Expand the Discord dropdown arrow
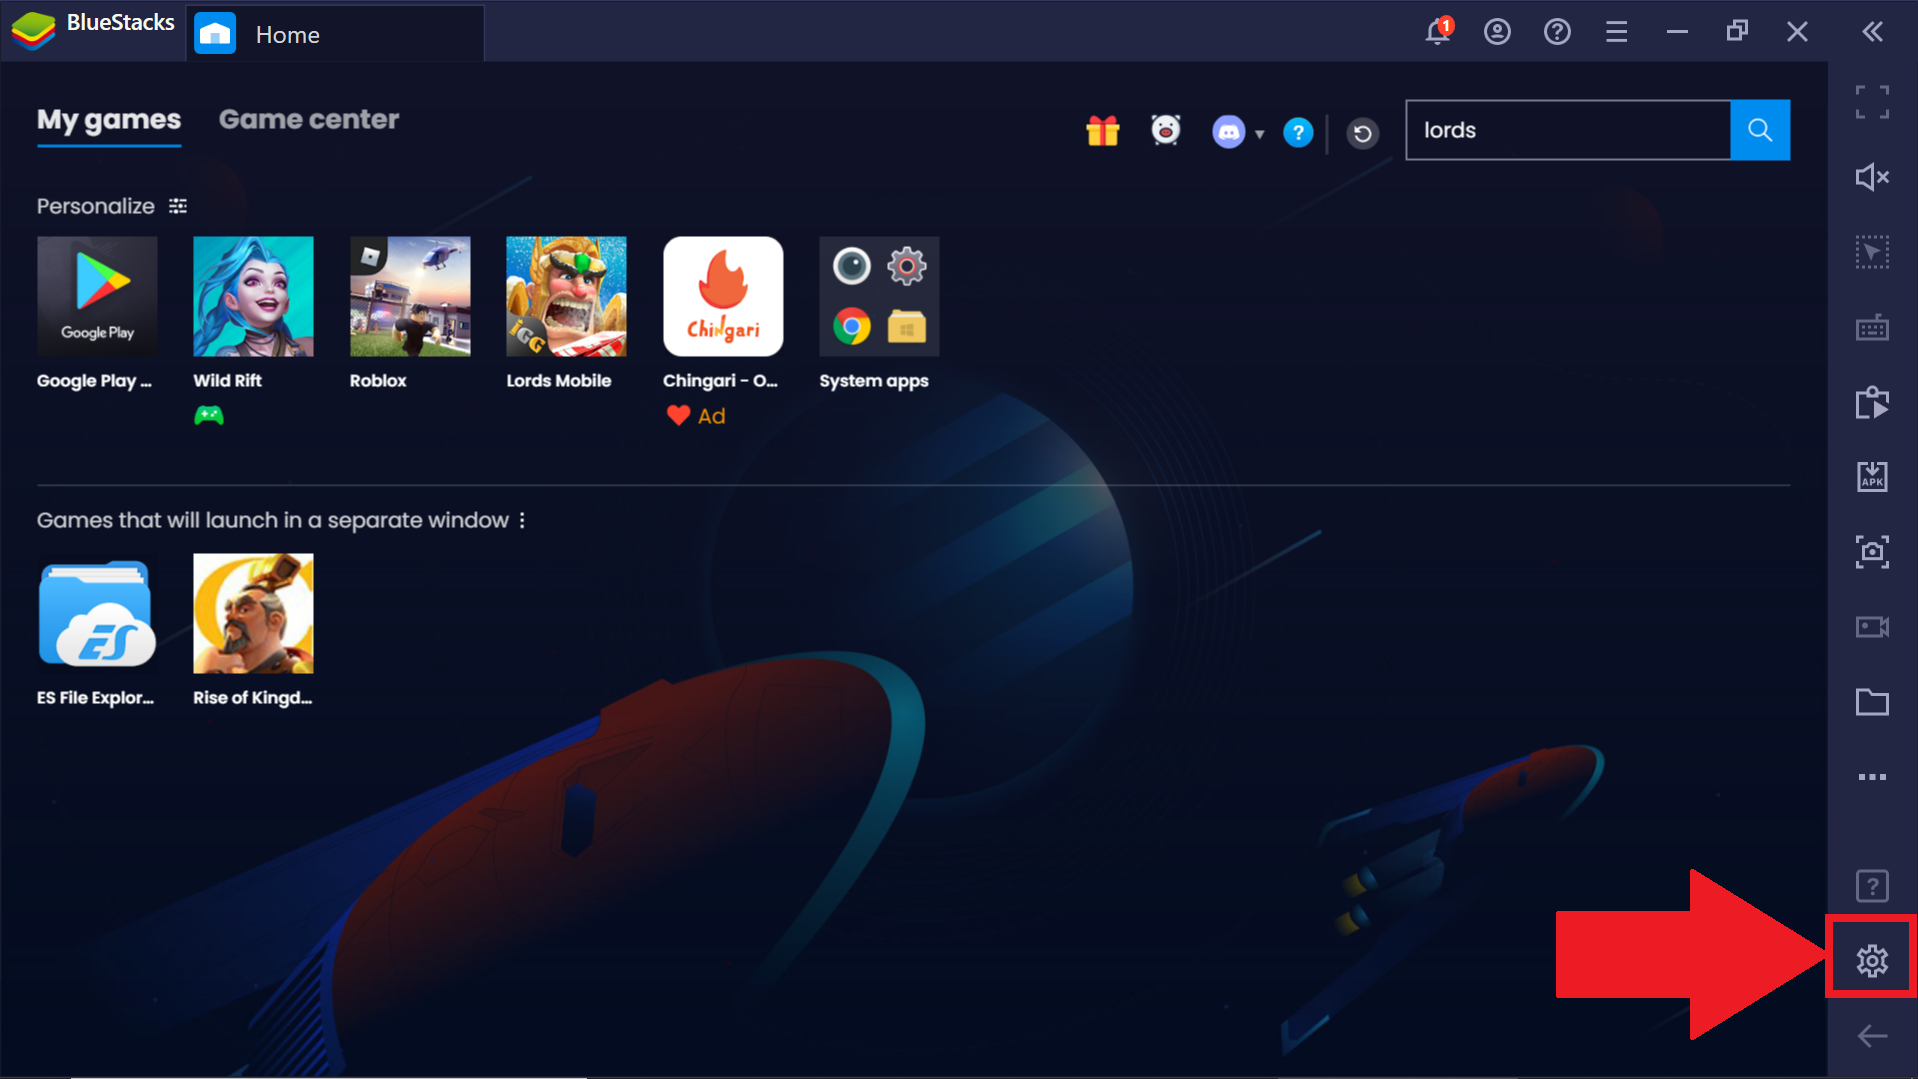Viewport: 1918px width, 1079px height. pyautogui.click(x=1259, y=134)
